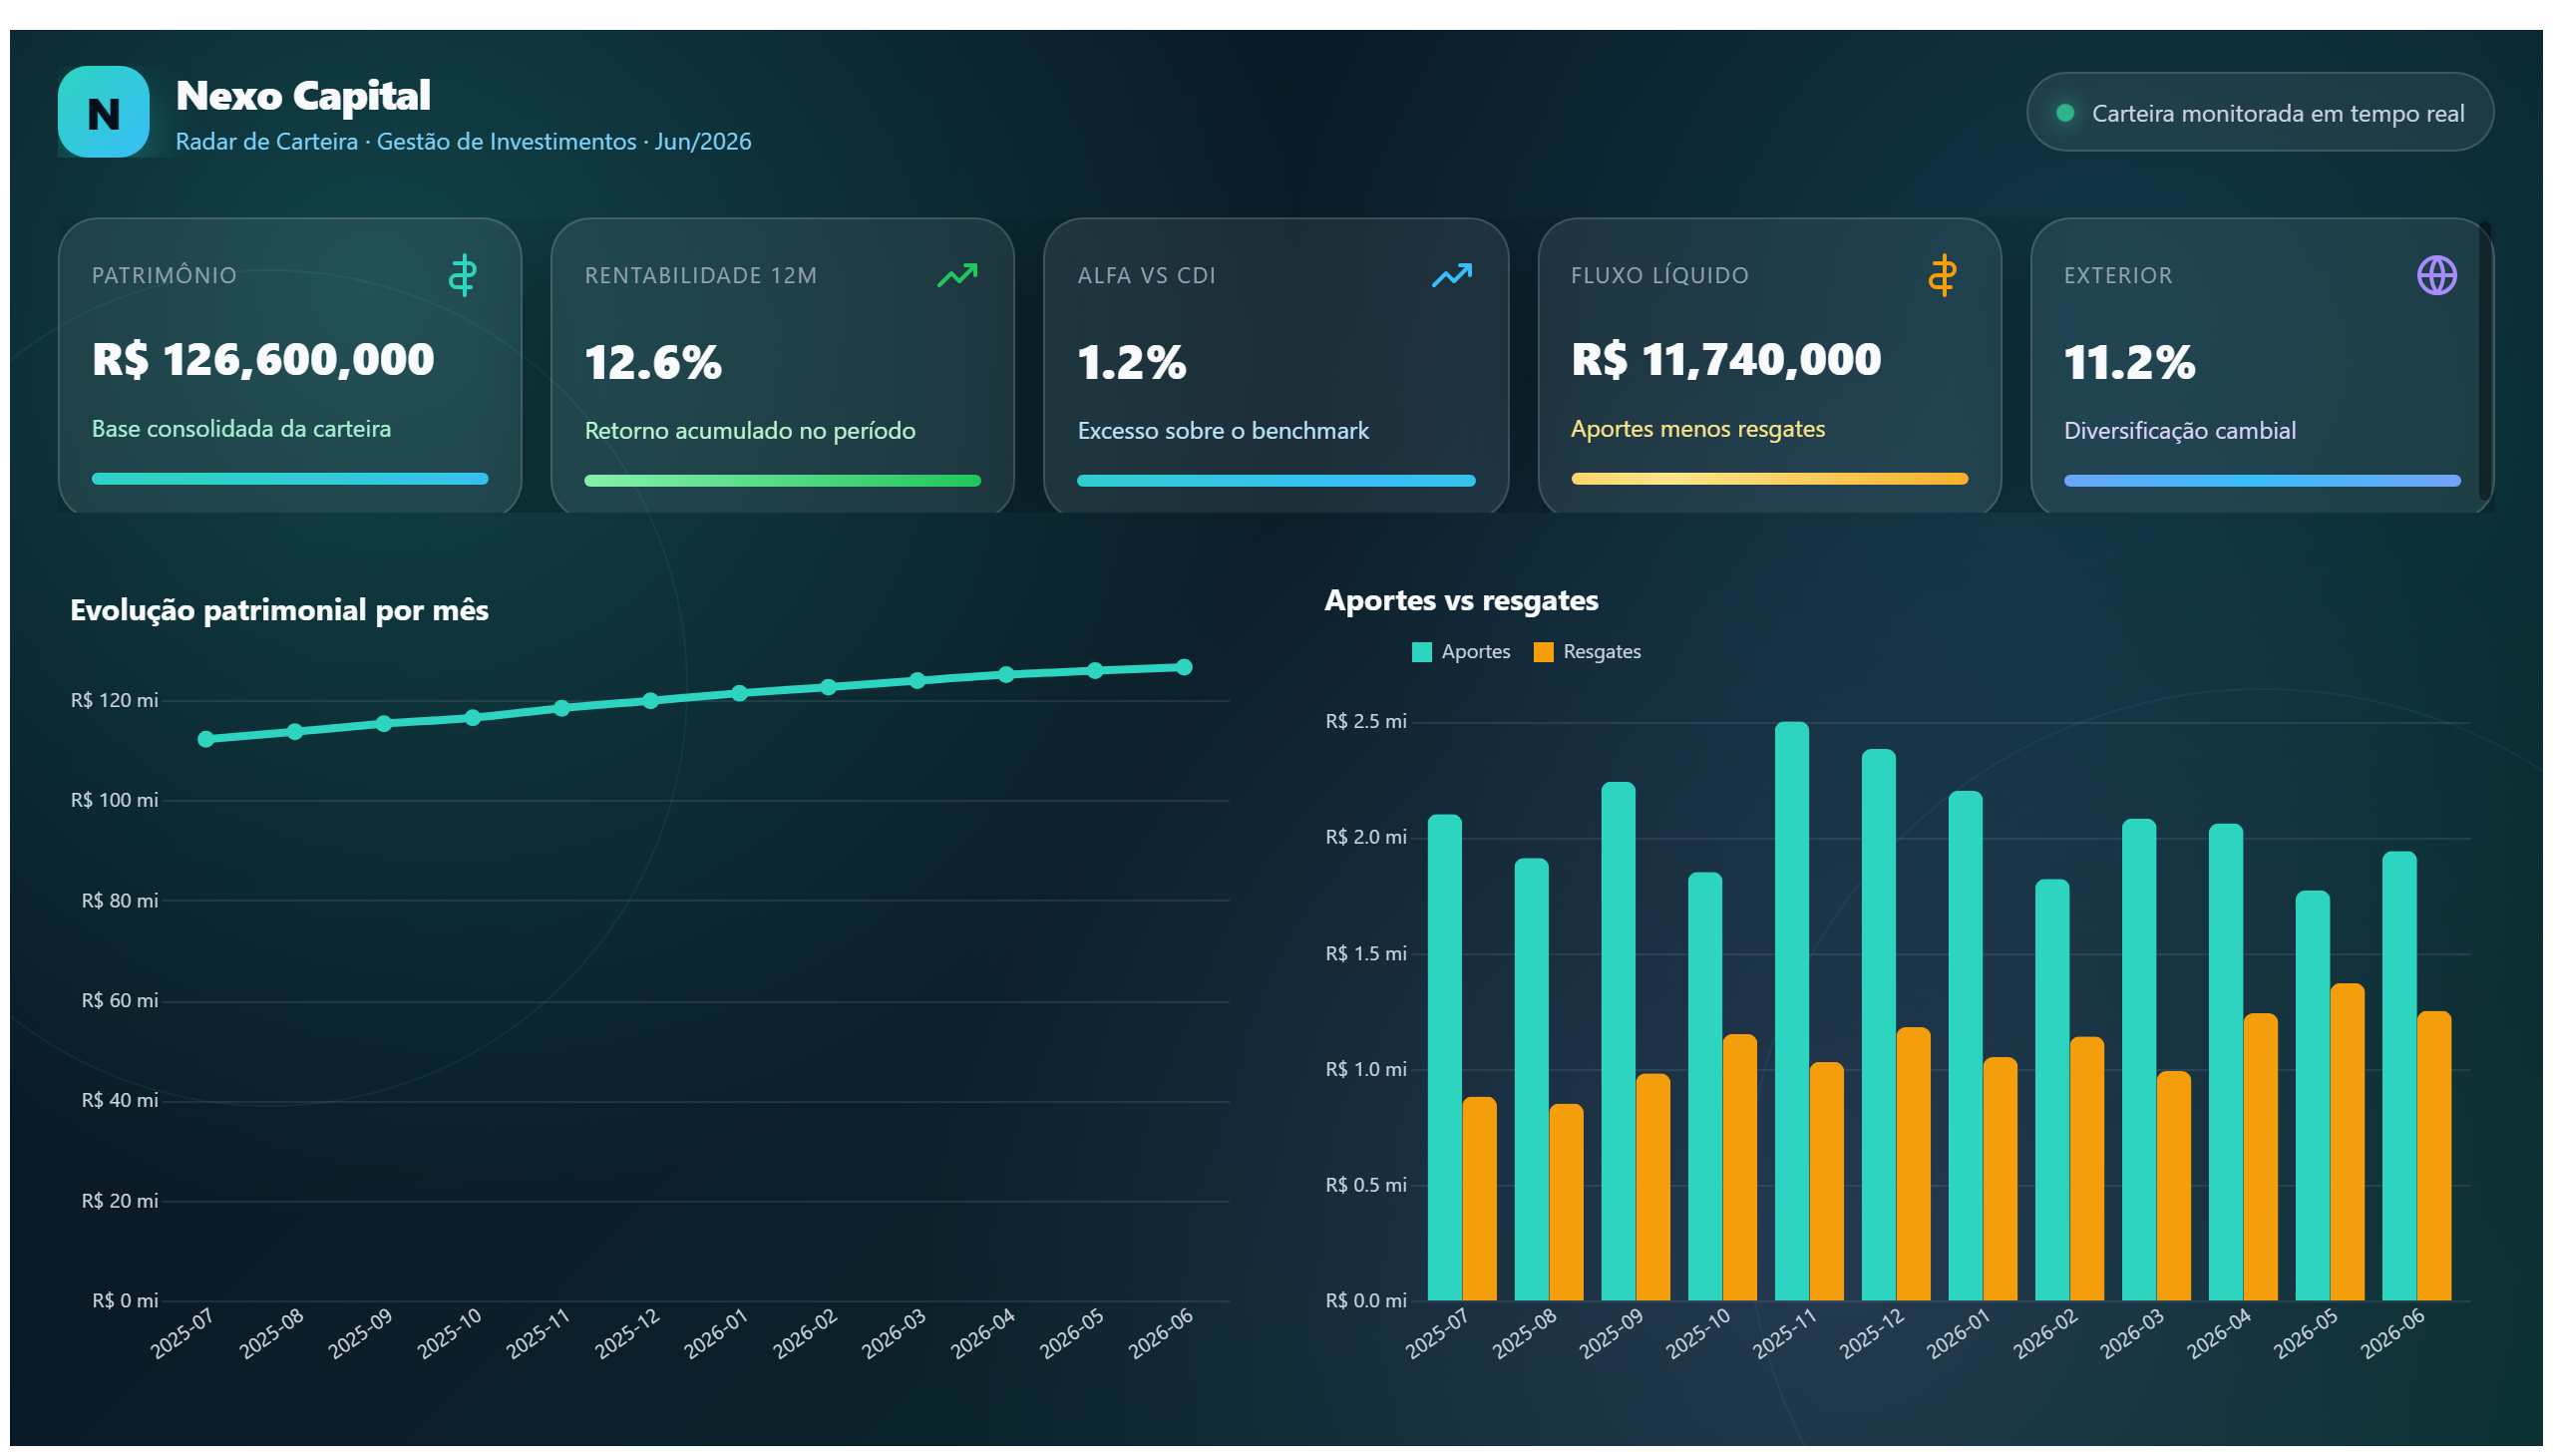
Task: Select the 2025-10 point on line chart
Action: [x=473, y=718]
